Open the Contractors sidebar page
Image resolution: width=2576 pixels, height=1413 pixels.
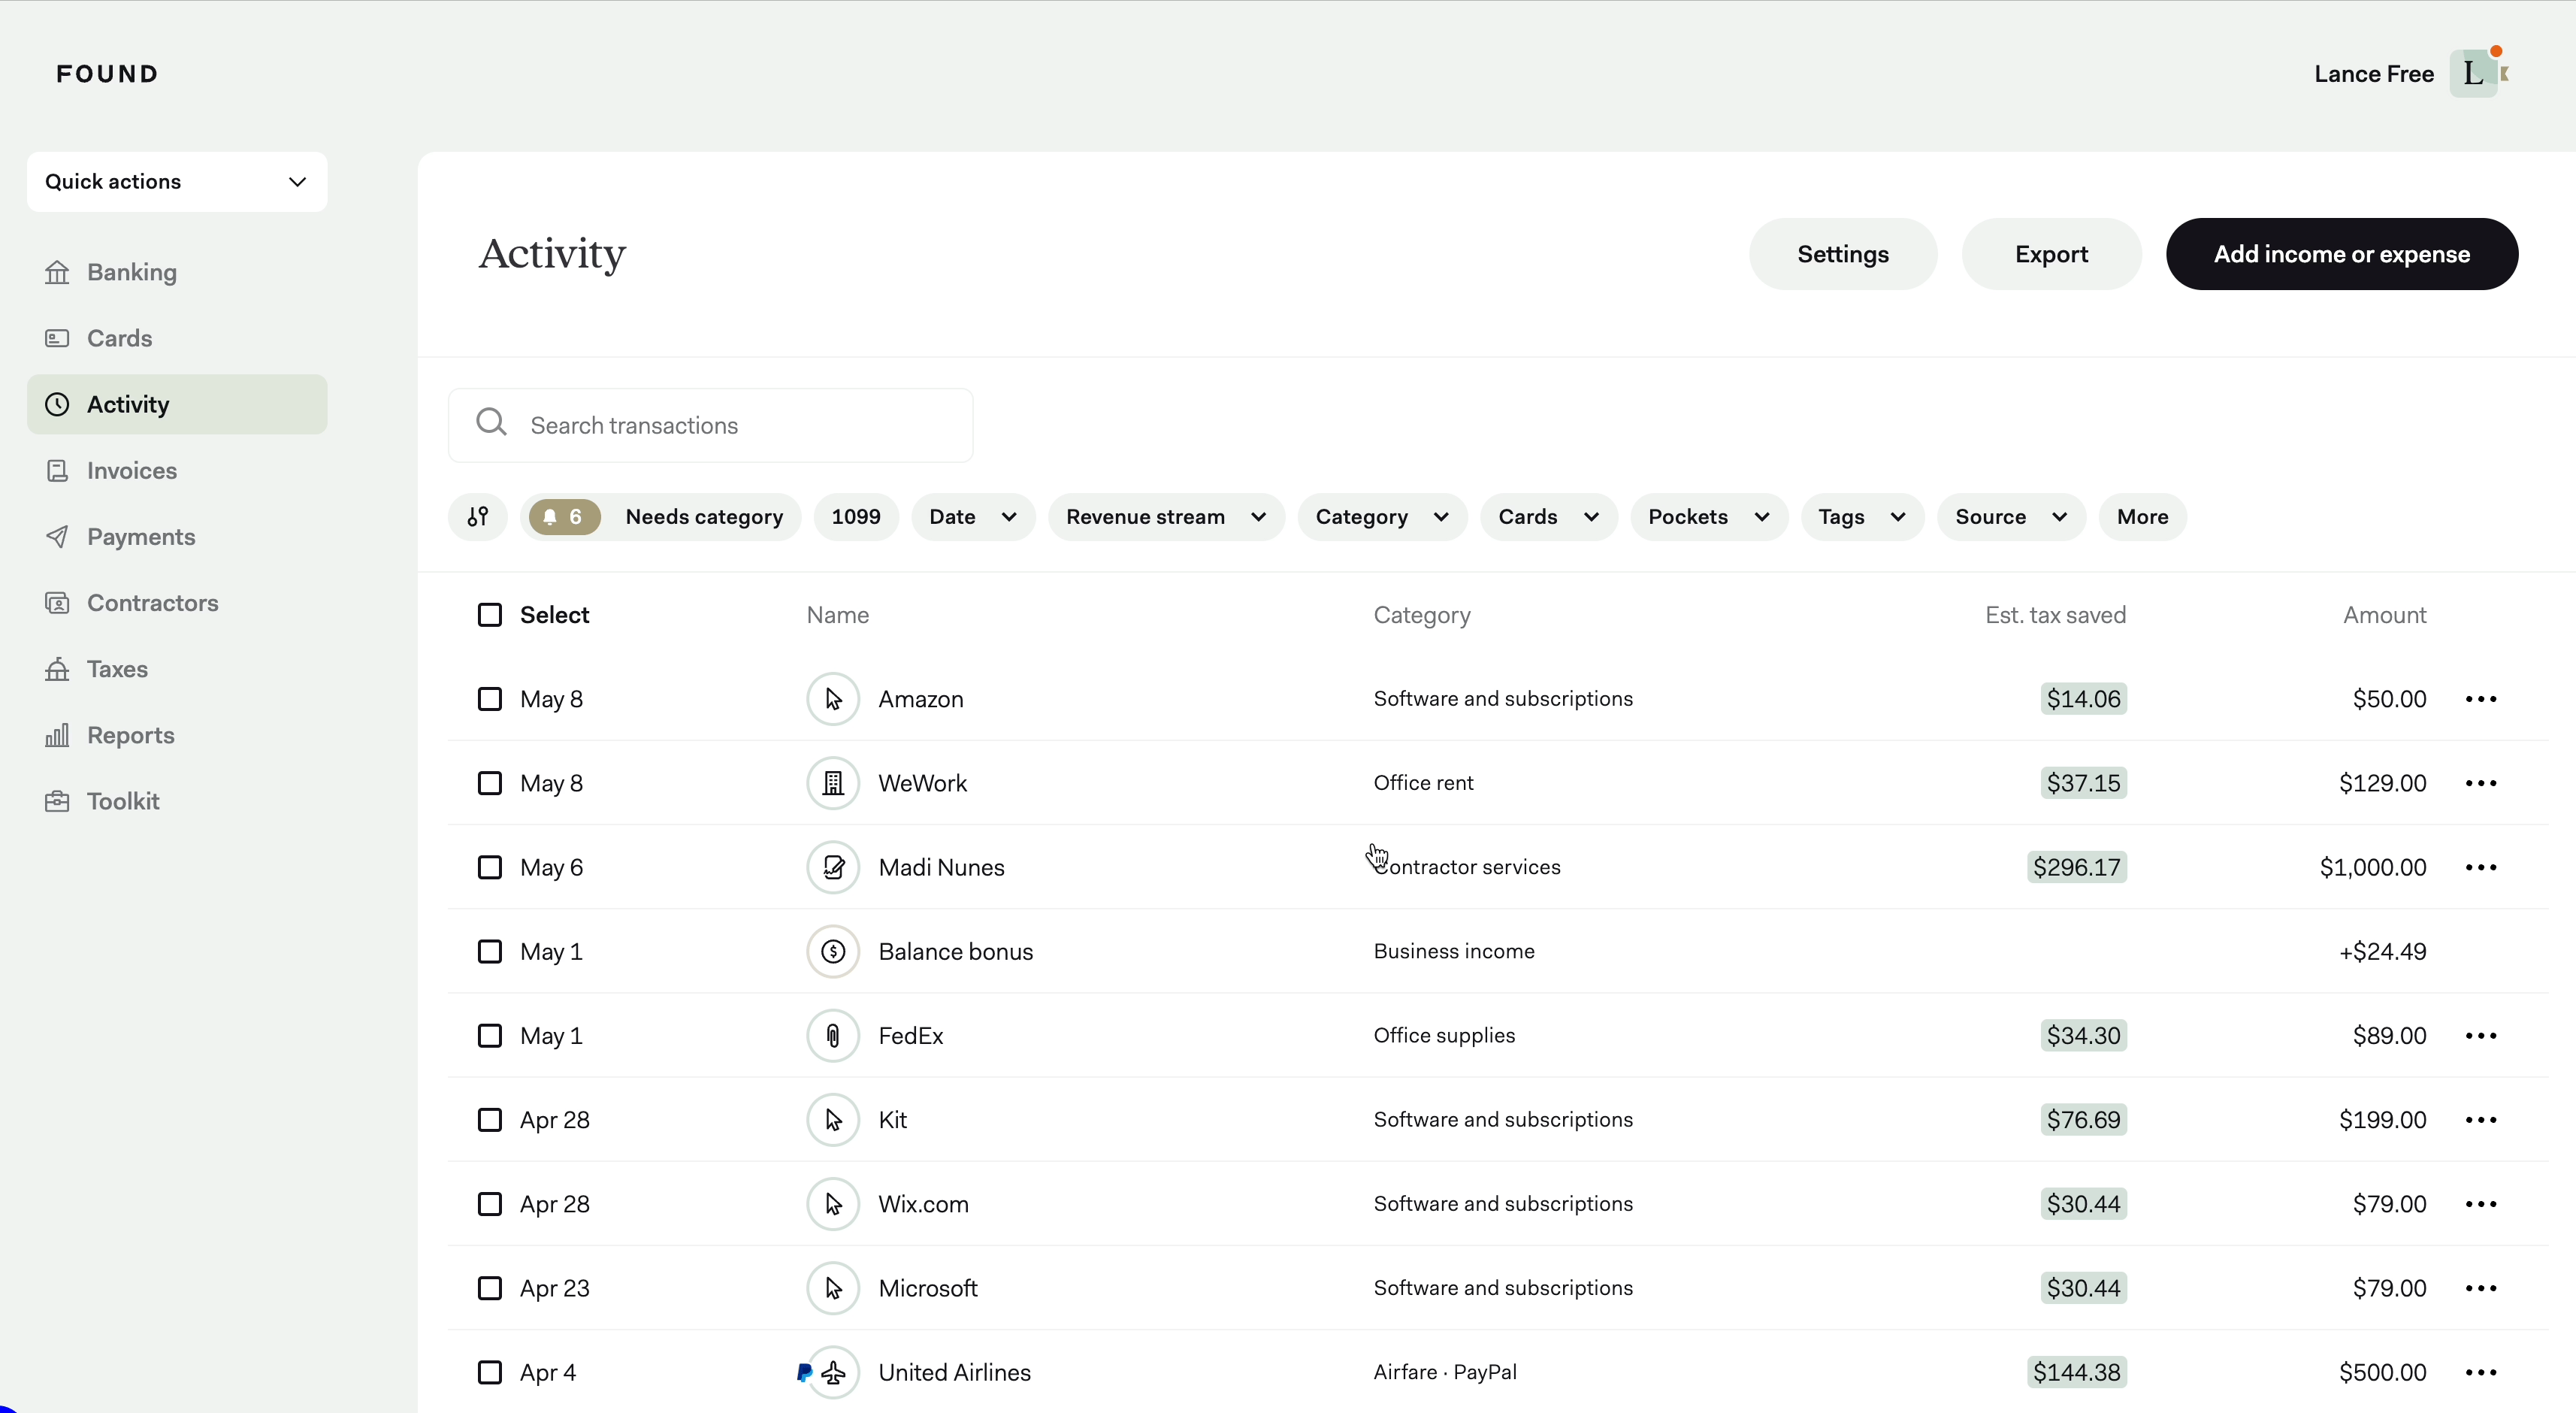click(x=152, y=603)
